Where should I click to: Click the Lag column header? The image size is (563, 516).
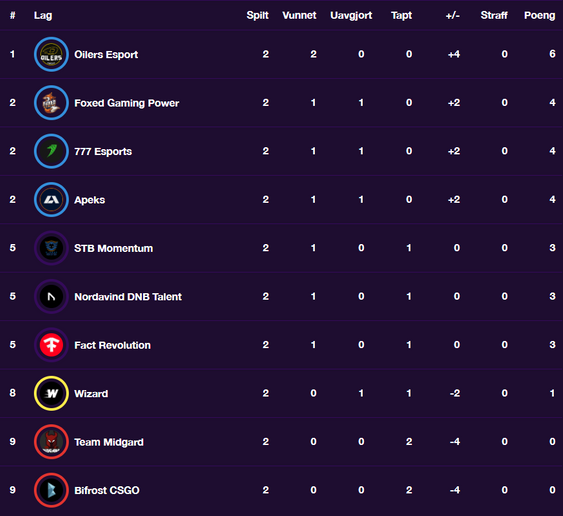(43, 15)
